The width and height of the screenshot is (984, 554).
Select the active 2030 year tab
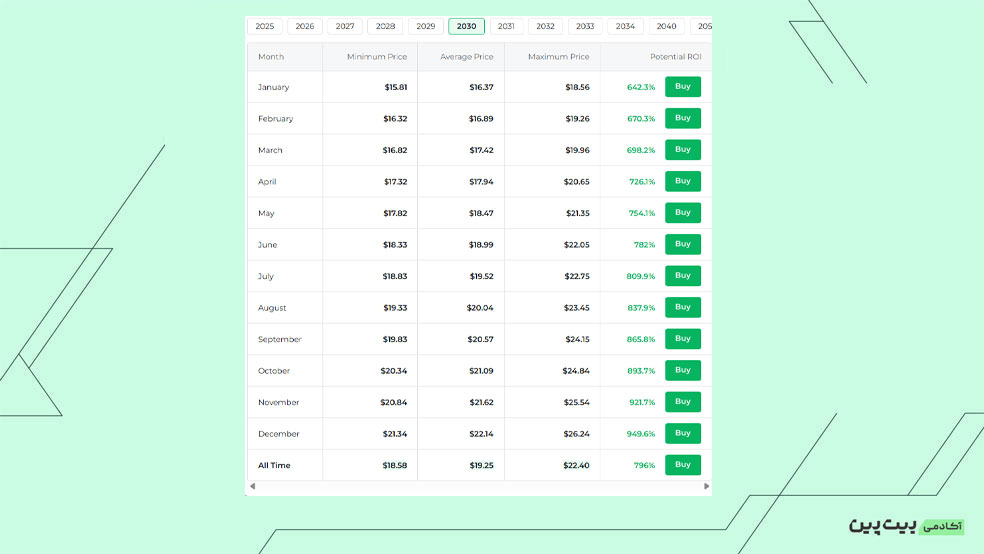tap(466, 26)
